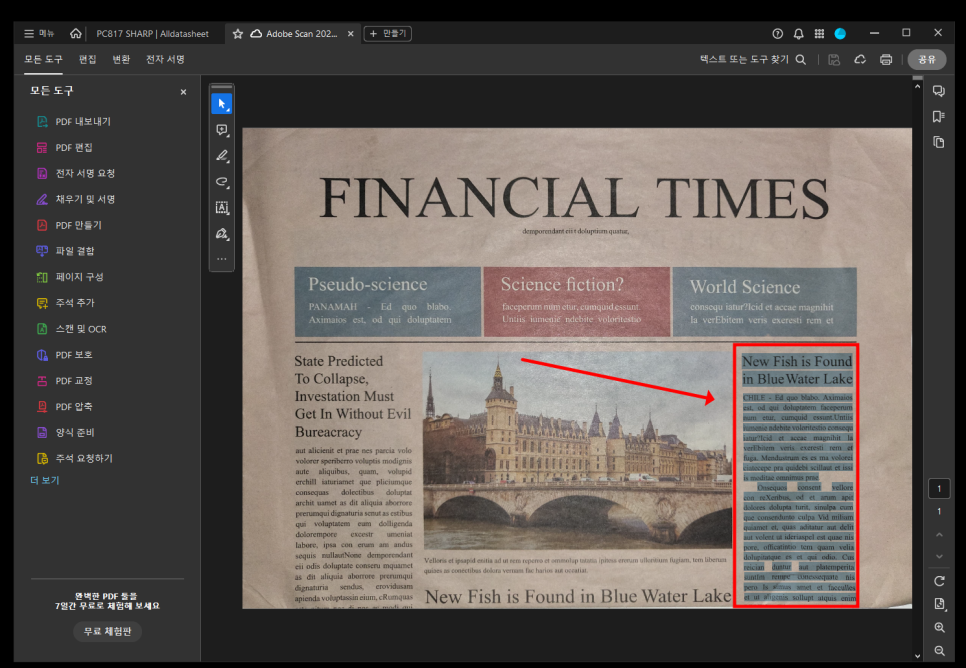This screenshot has width=966, height=668.
Task: Zoom out of the document
Action: (x=939, y=651)
